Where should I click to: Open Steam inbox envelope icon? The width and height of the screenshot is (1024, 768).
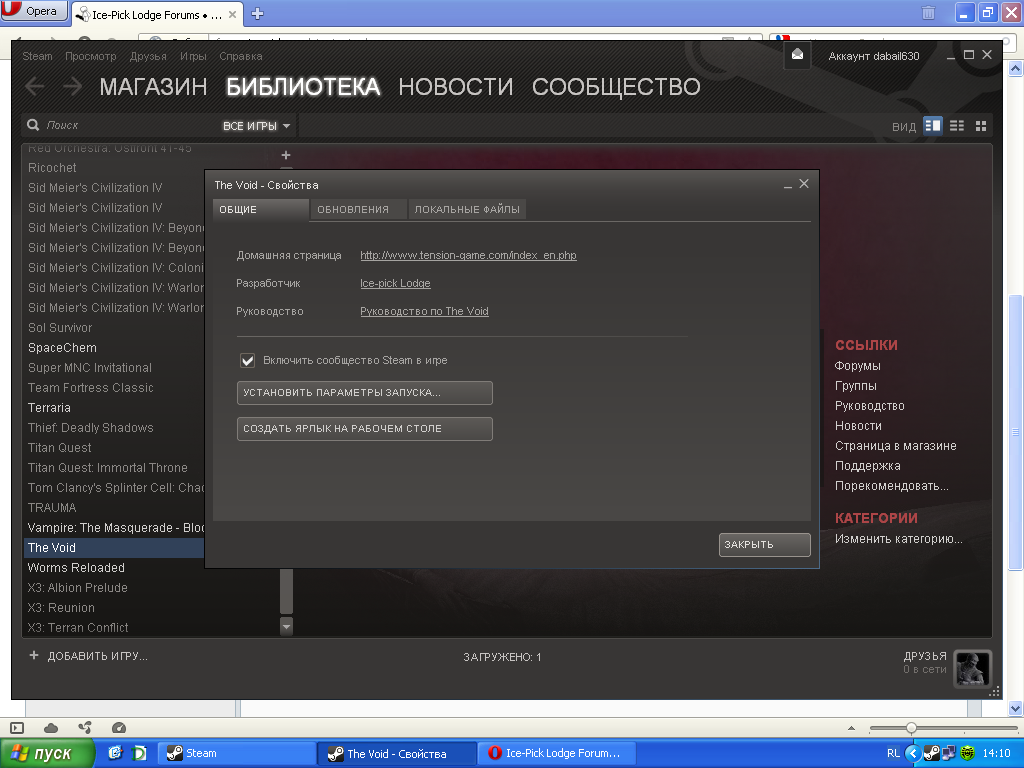point(797,56)
